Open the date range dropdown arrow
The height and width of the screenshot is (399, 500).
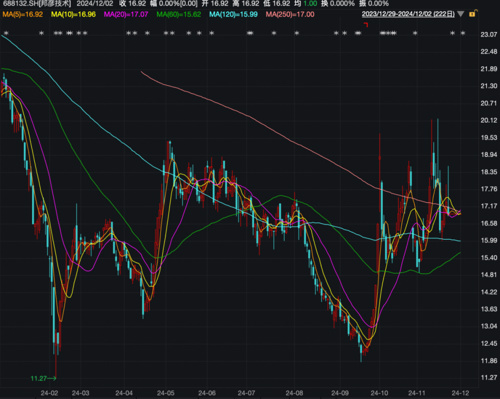460,14
